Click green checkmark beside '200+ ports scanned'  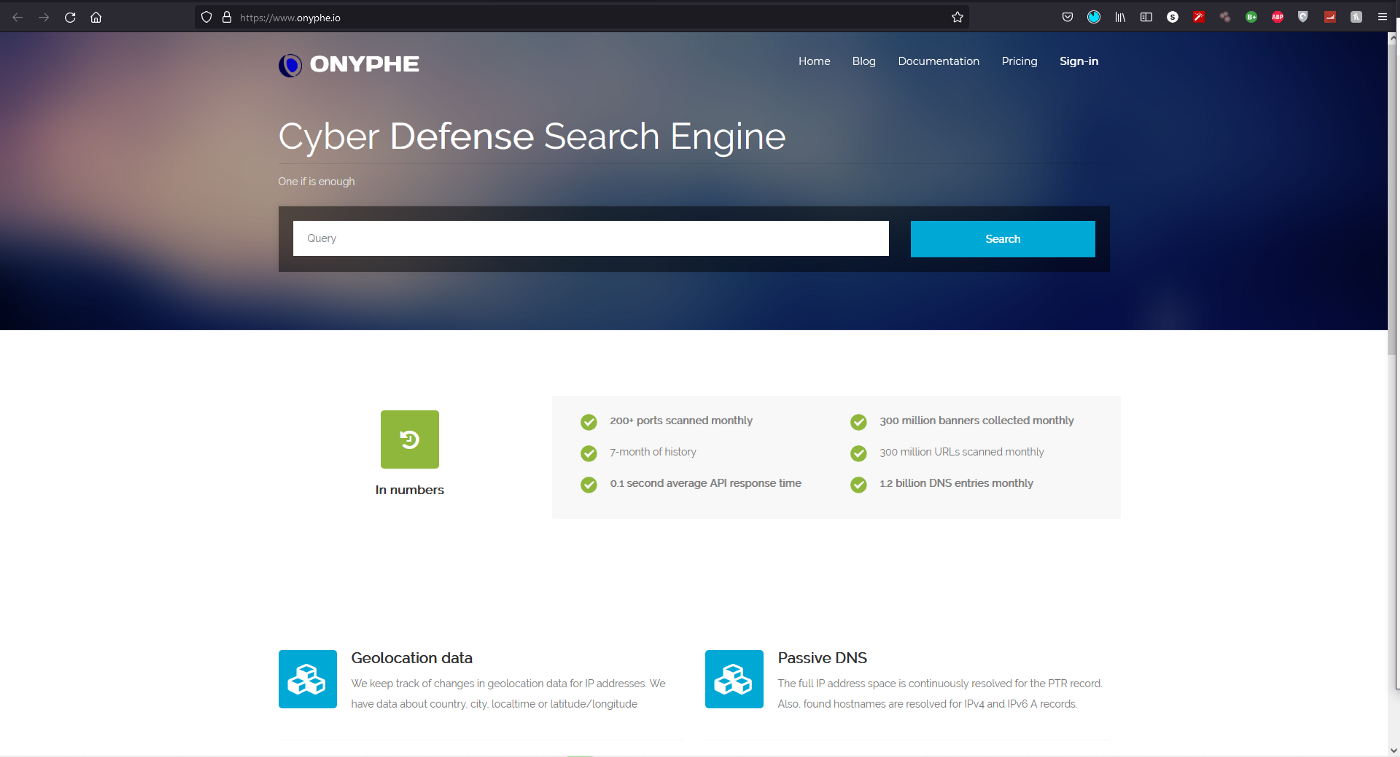tap(589, 422)
